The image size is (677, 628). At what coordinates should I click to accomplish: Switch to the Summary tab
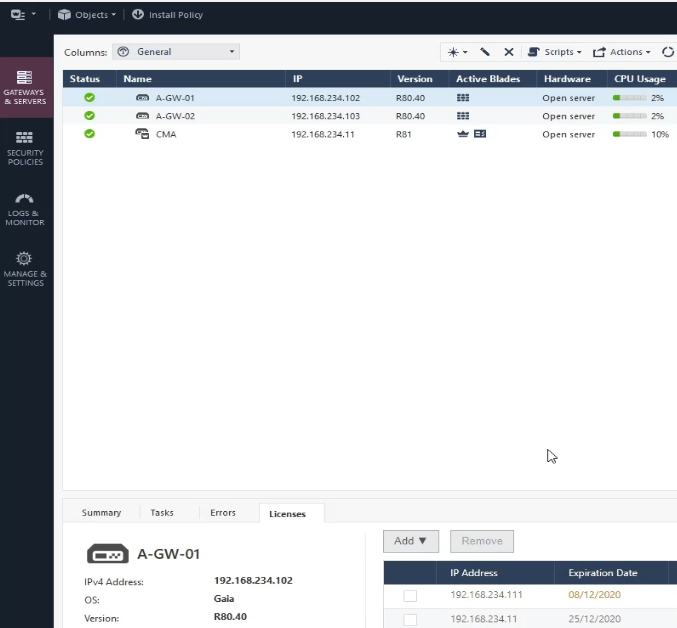[x=101, y=513]
